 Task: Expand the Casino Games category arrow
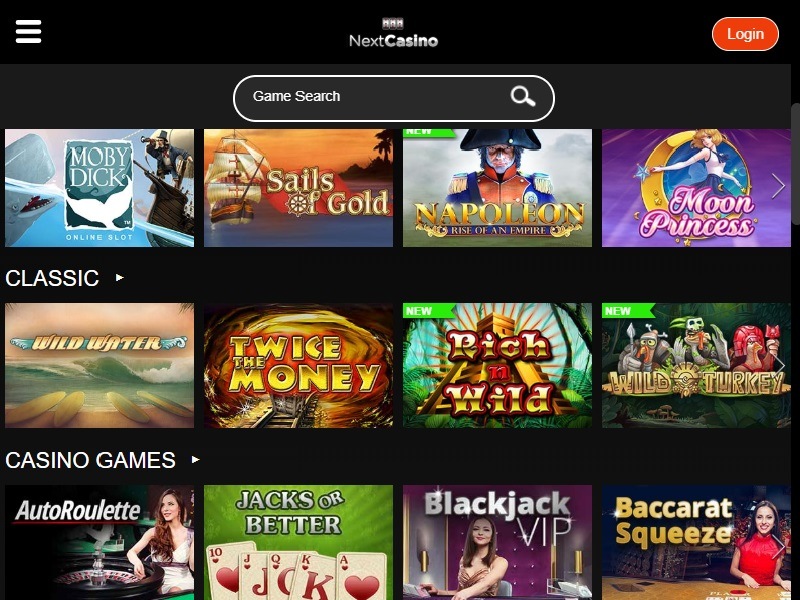tap(195, 460)
